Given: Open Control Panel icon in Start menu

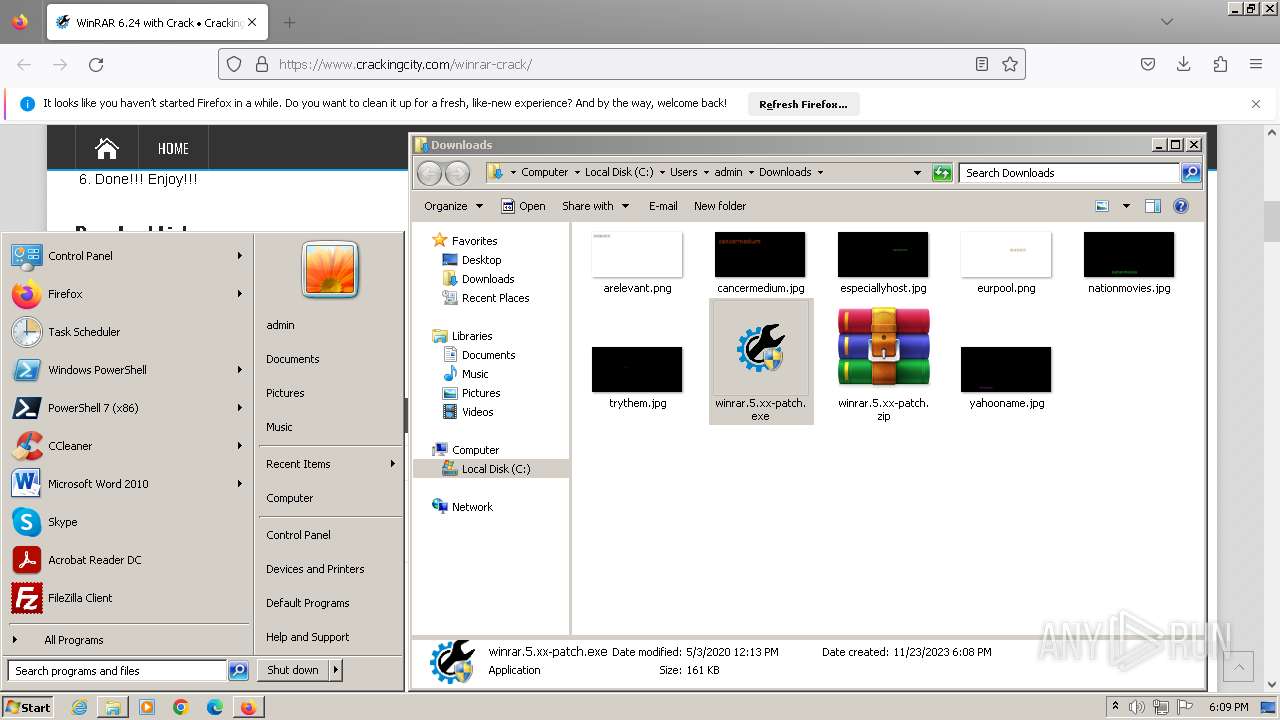Looking at the screenshot, I should 26,256.
